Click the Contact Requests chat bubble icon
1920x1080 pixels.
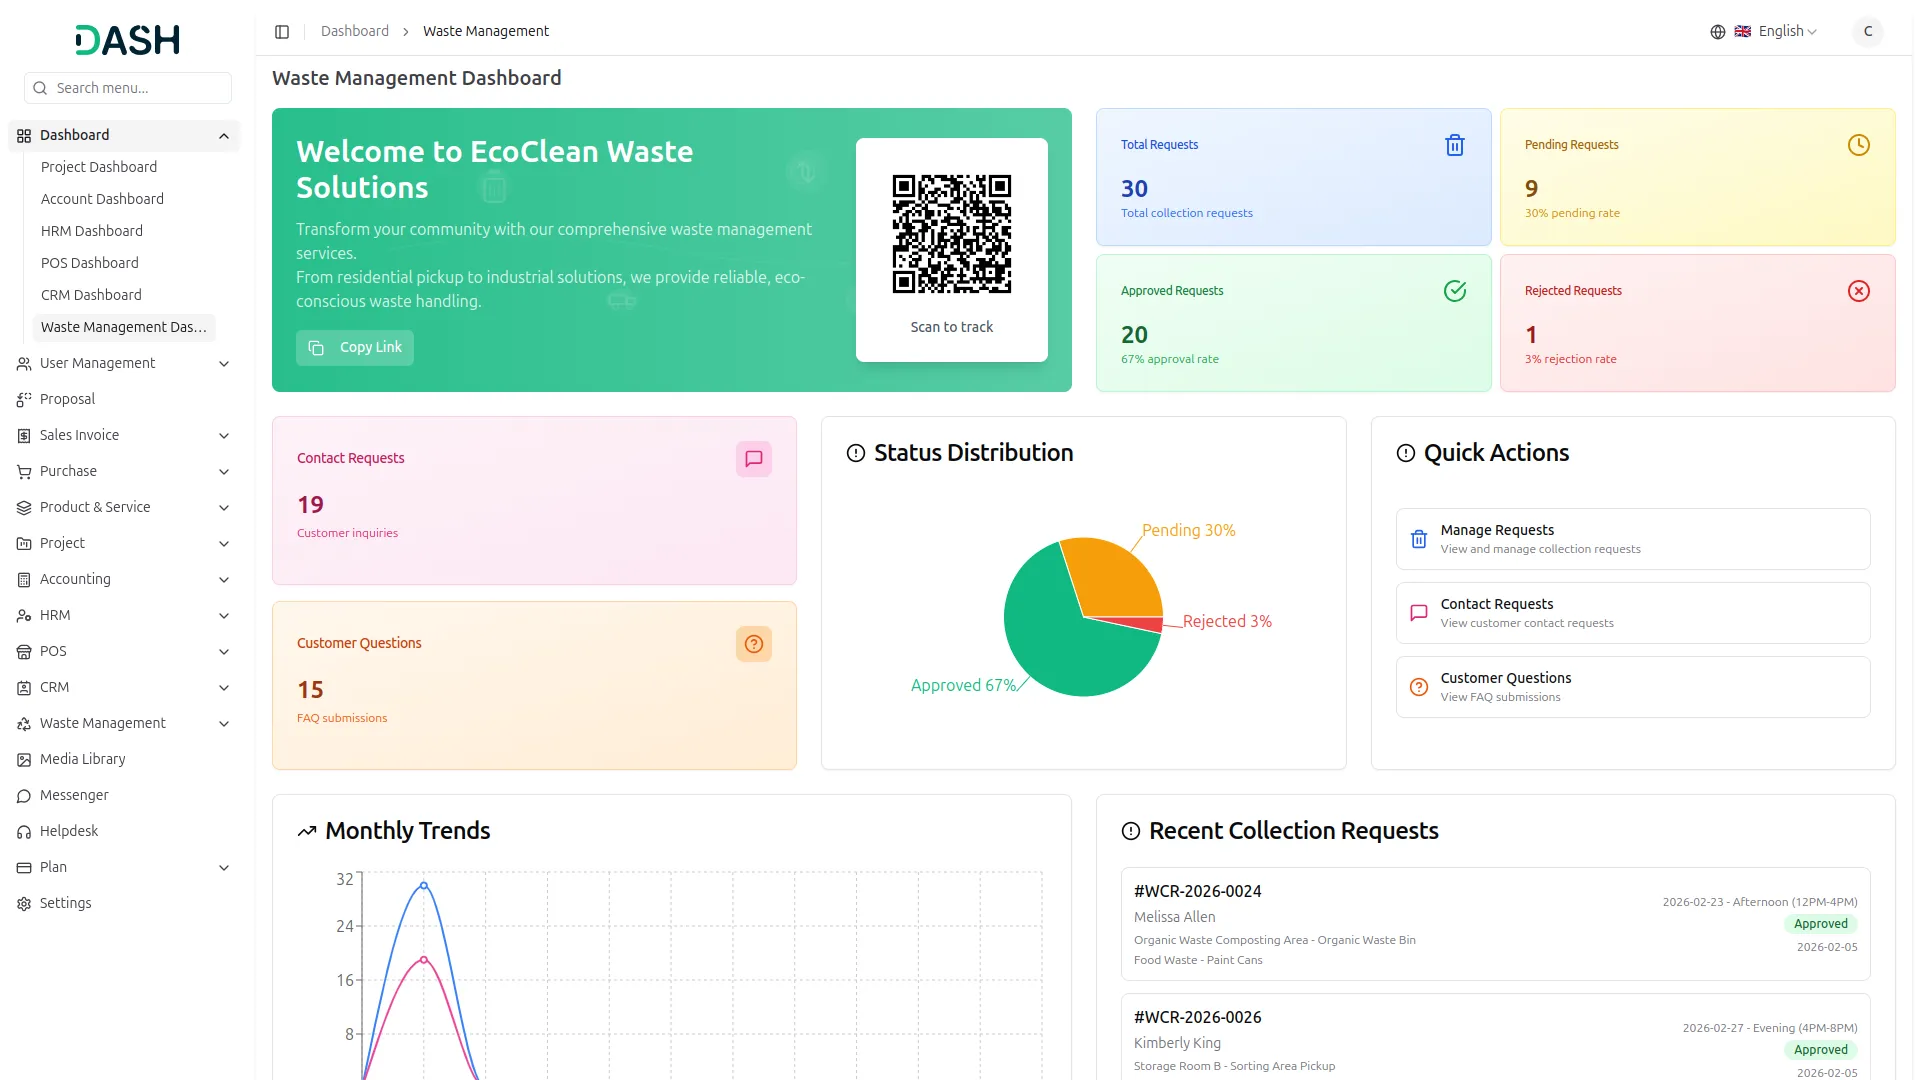coord(754,459)
